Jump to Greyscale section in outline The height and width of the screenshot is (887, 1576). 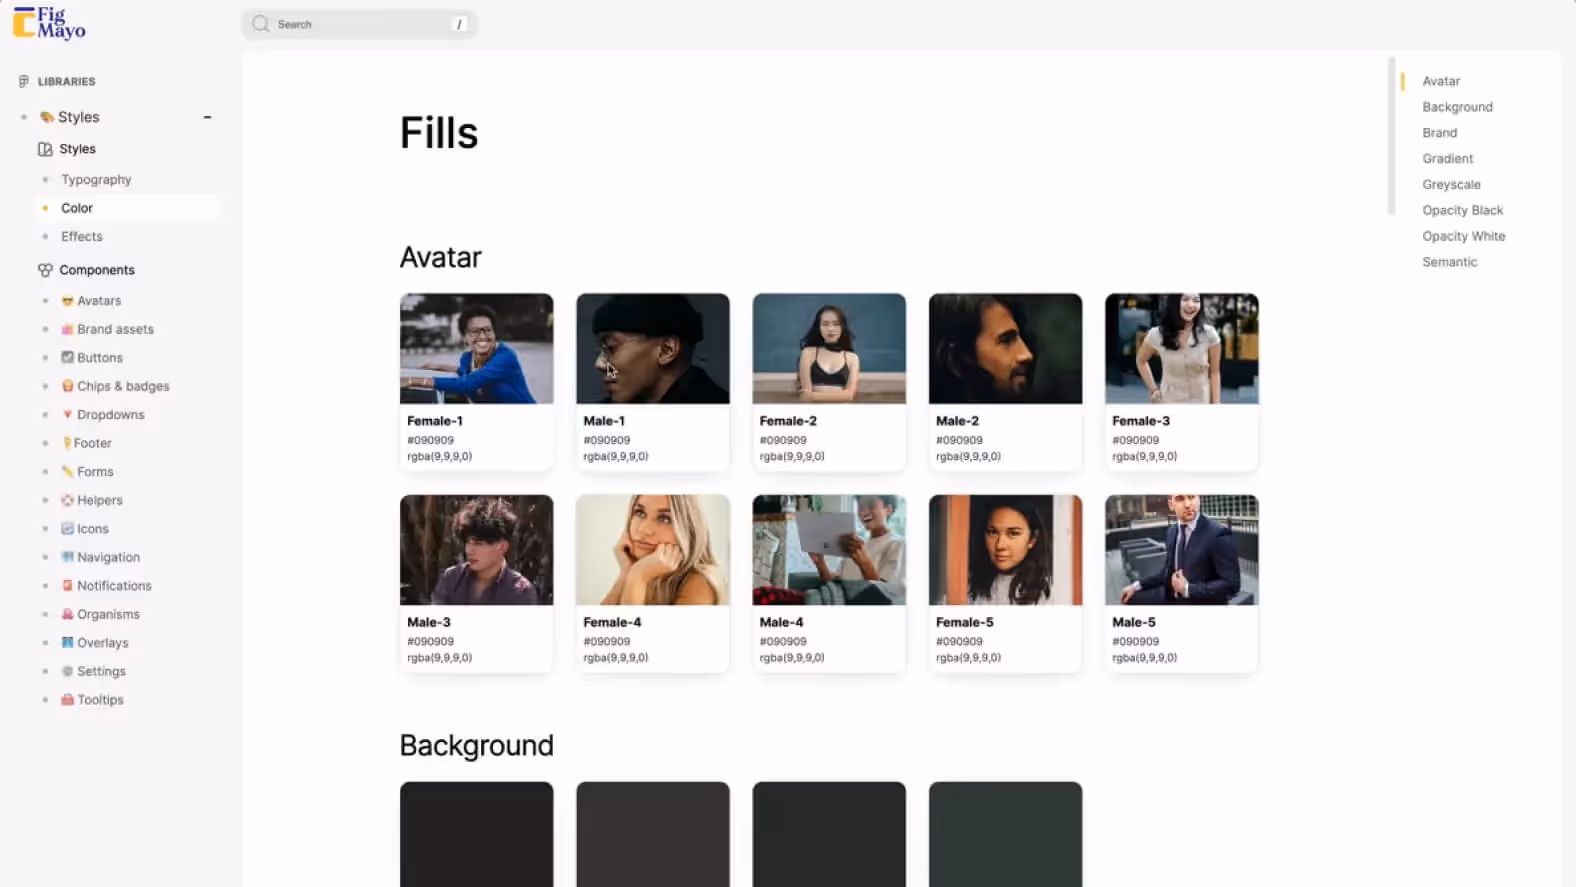click(x=1451, y=185)
